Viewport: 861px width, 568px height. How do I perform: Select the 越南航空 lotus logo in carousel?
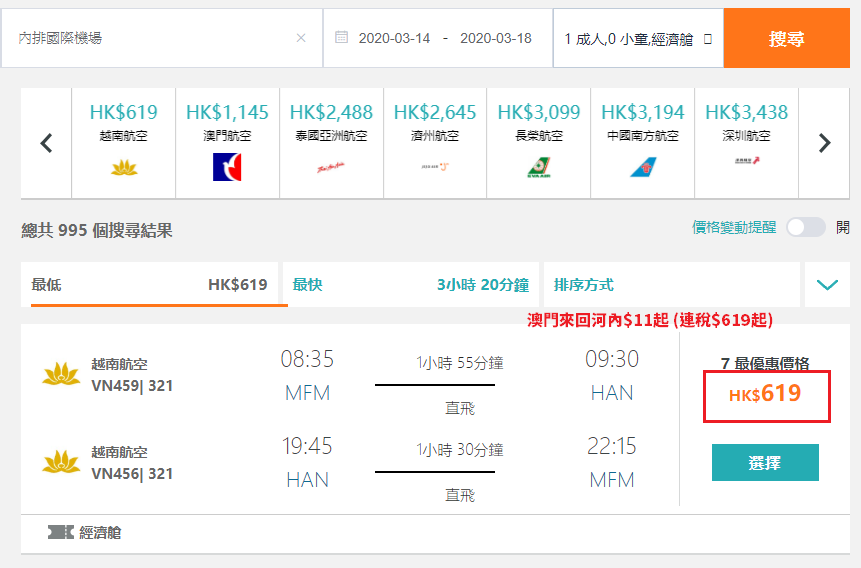pyautogui.click(x=124, y=168)
